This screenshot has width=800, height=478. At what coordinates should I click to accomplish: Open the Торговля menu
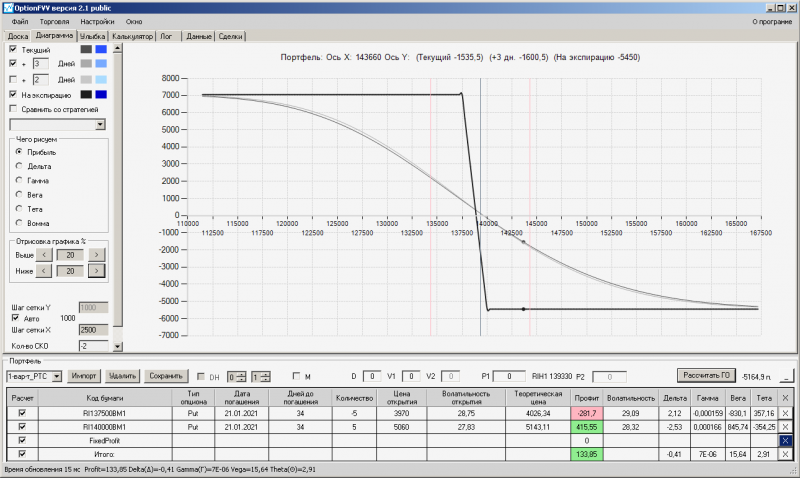[x=54, y=21]
